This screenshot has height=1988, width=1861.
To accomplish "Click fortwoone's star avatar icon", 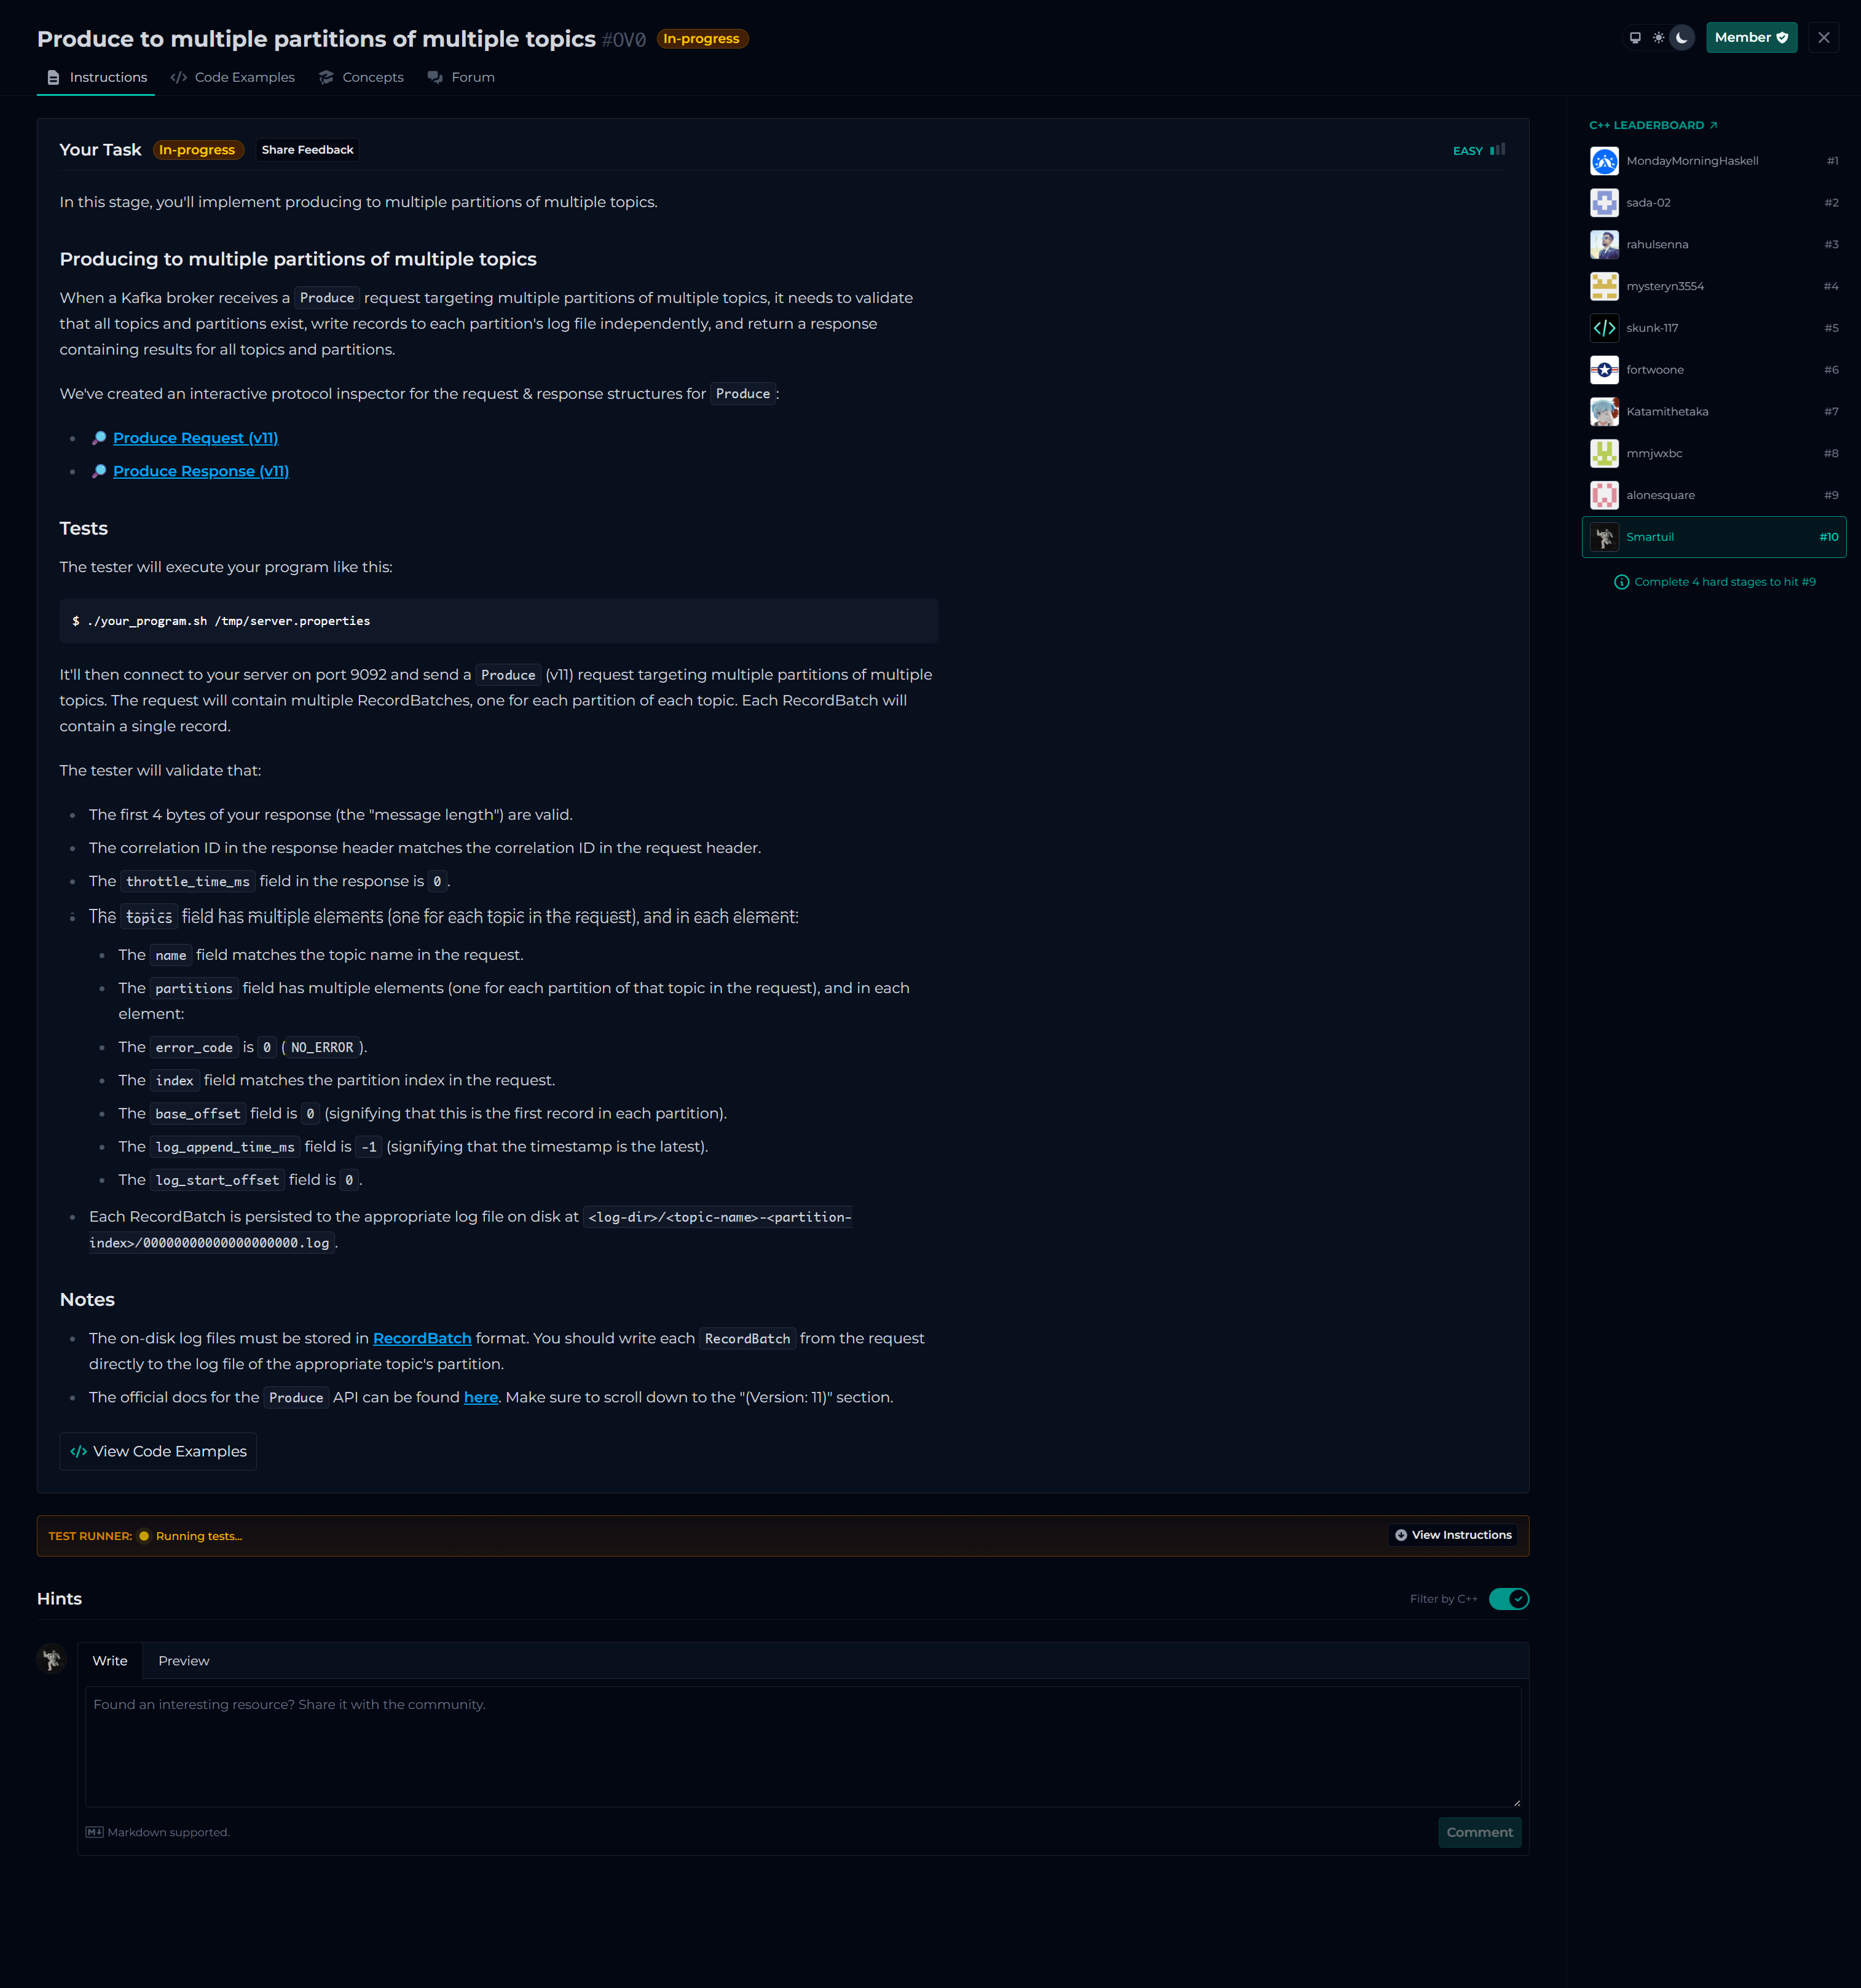I will click(1604, 370).
